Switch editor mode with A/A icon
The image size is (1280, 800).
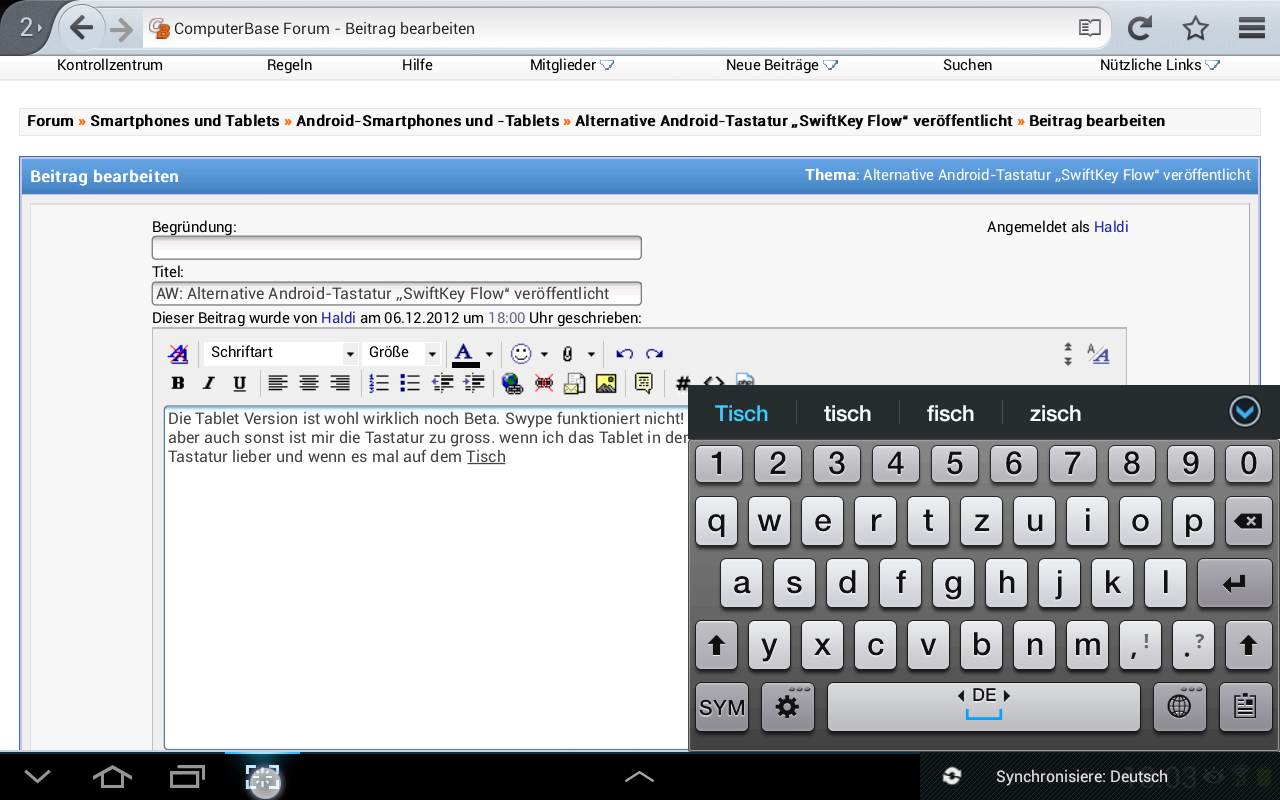(1098, 354)
